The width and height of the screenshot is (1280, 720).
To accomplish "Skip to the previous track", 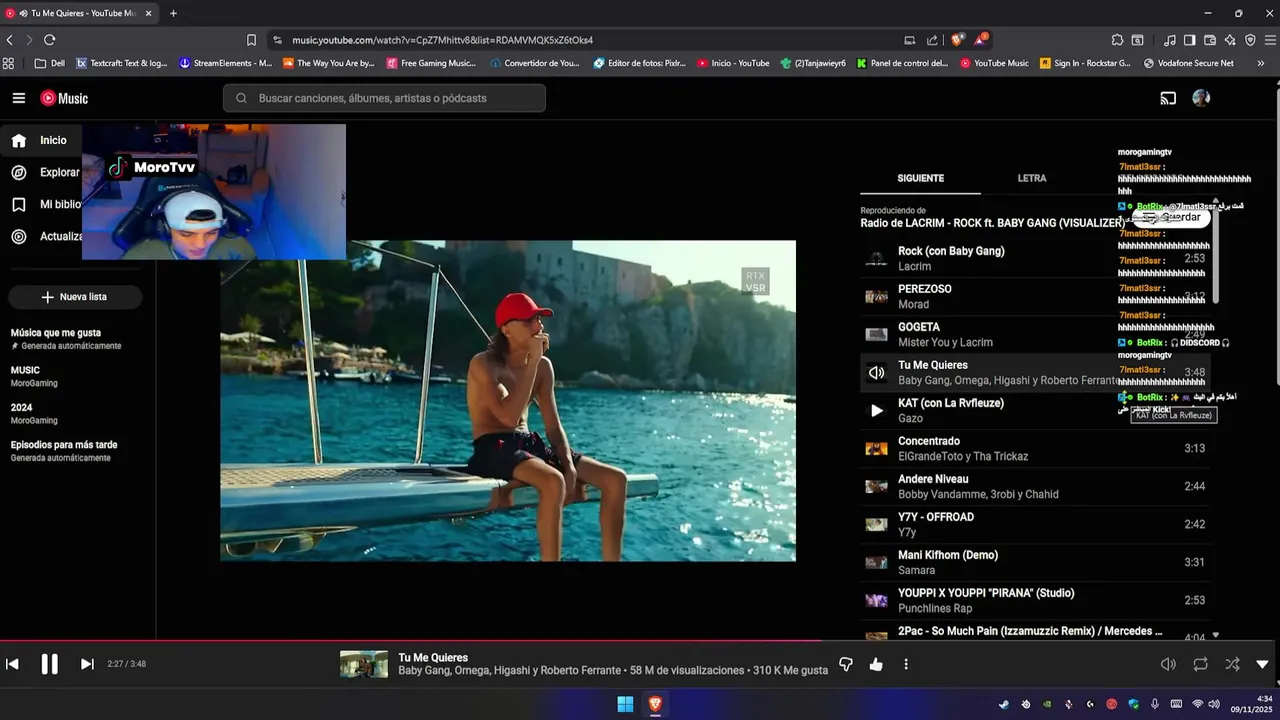I will [x=12, y=664].
